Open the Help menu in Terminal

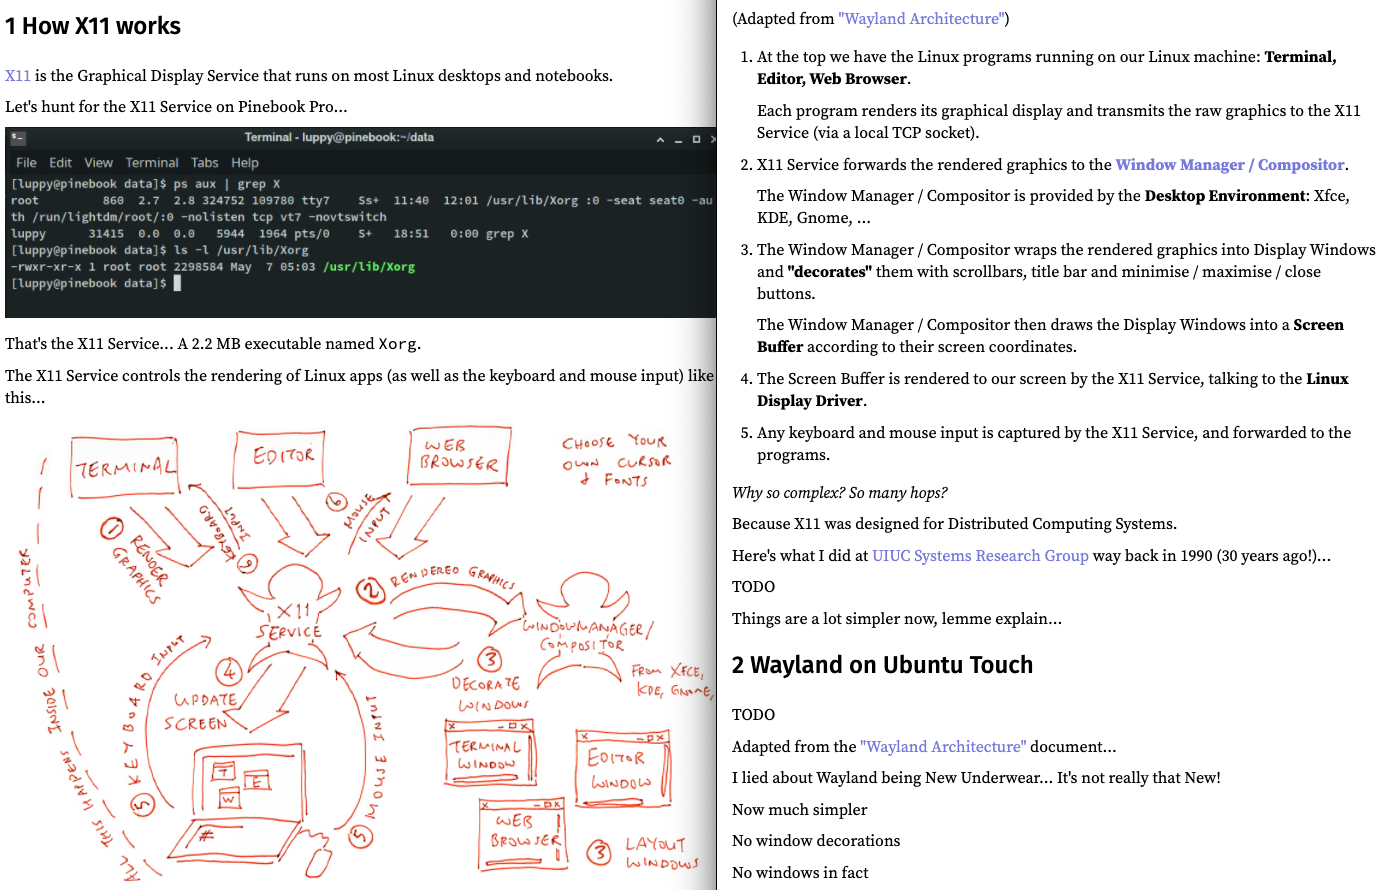click(x=245, y=163)
